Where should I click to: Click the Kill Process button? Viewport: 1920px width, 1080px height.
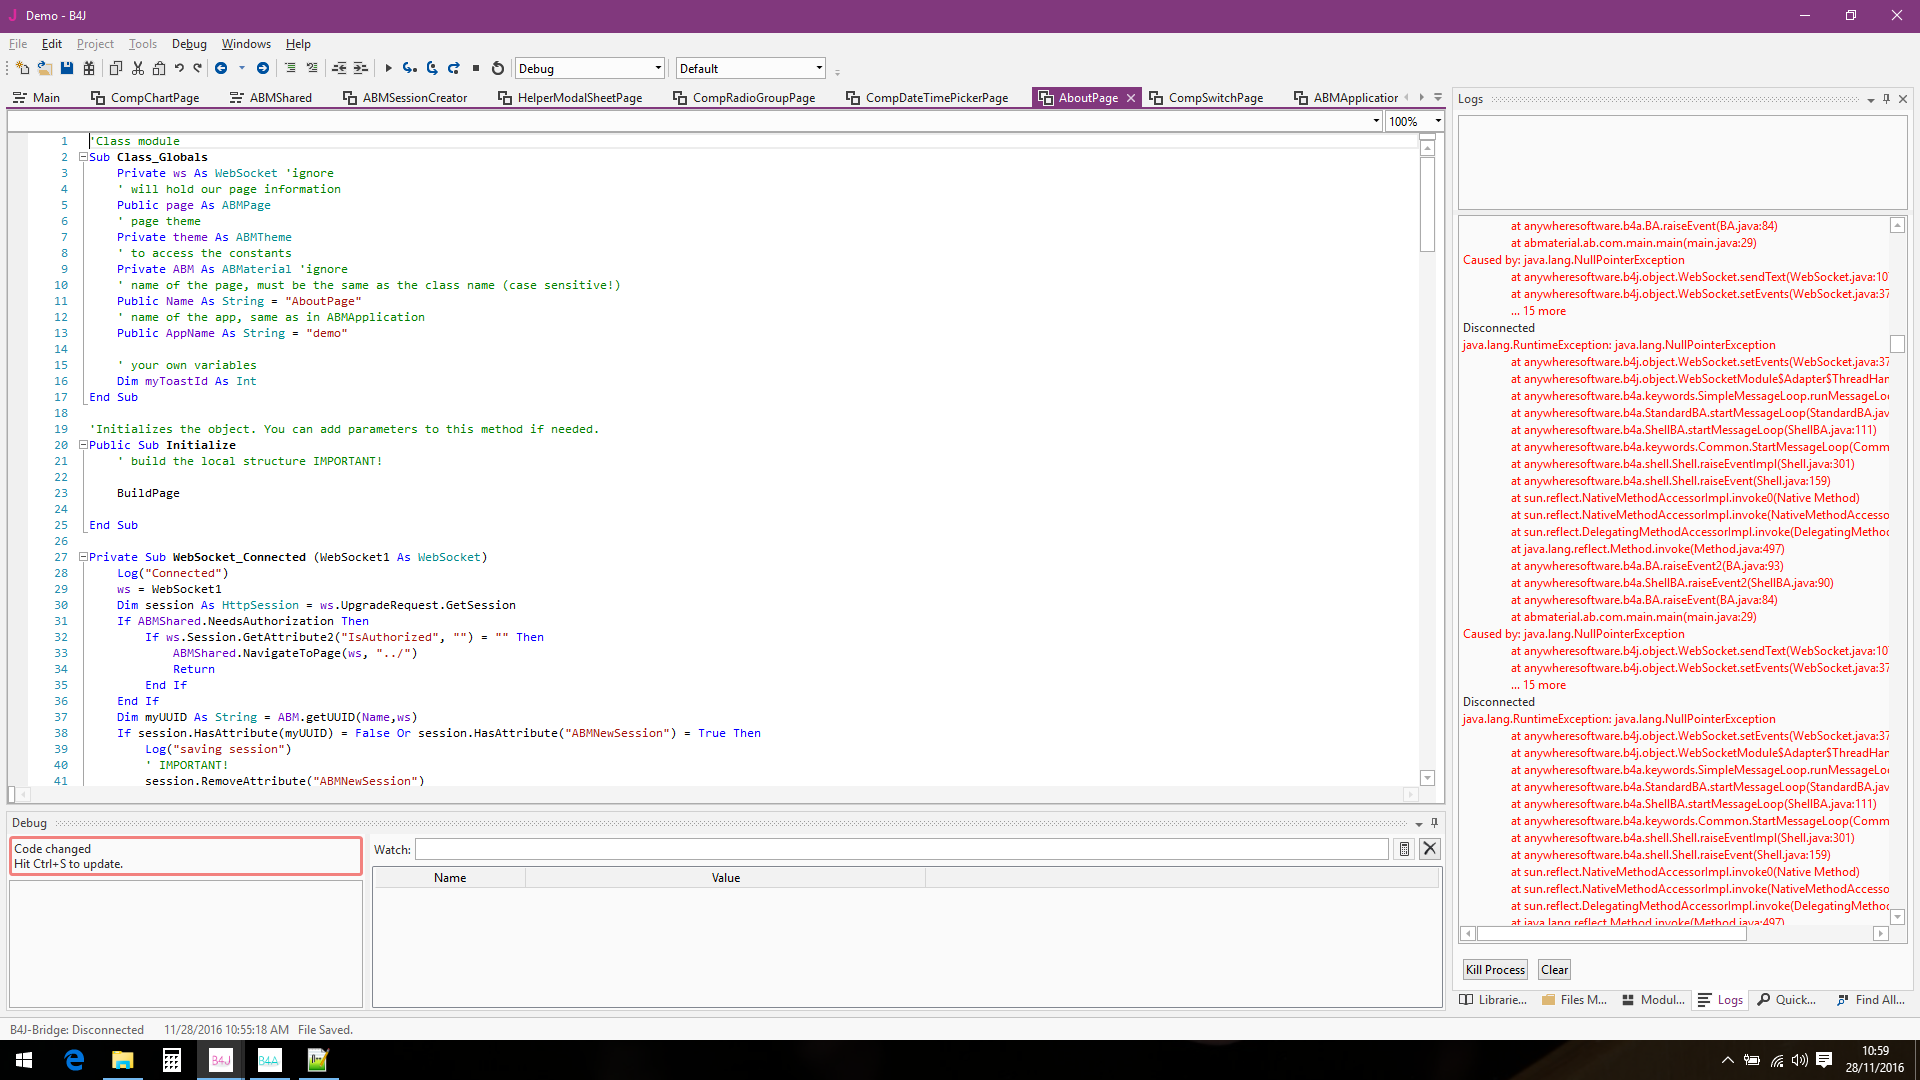pos(1495,970)
